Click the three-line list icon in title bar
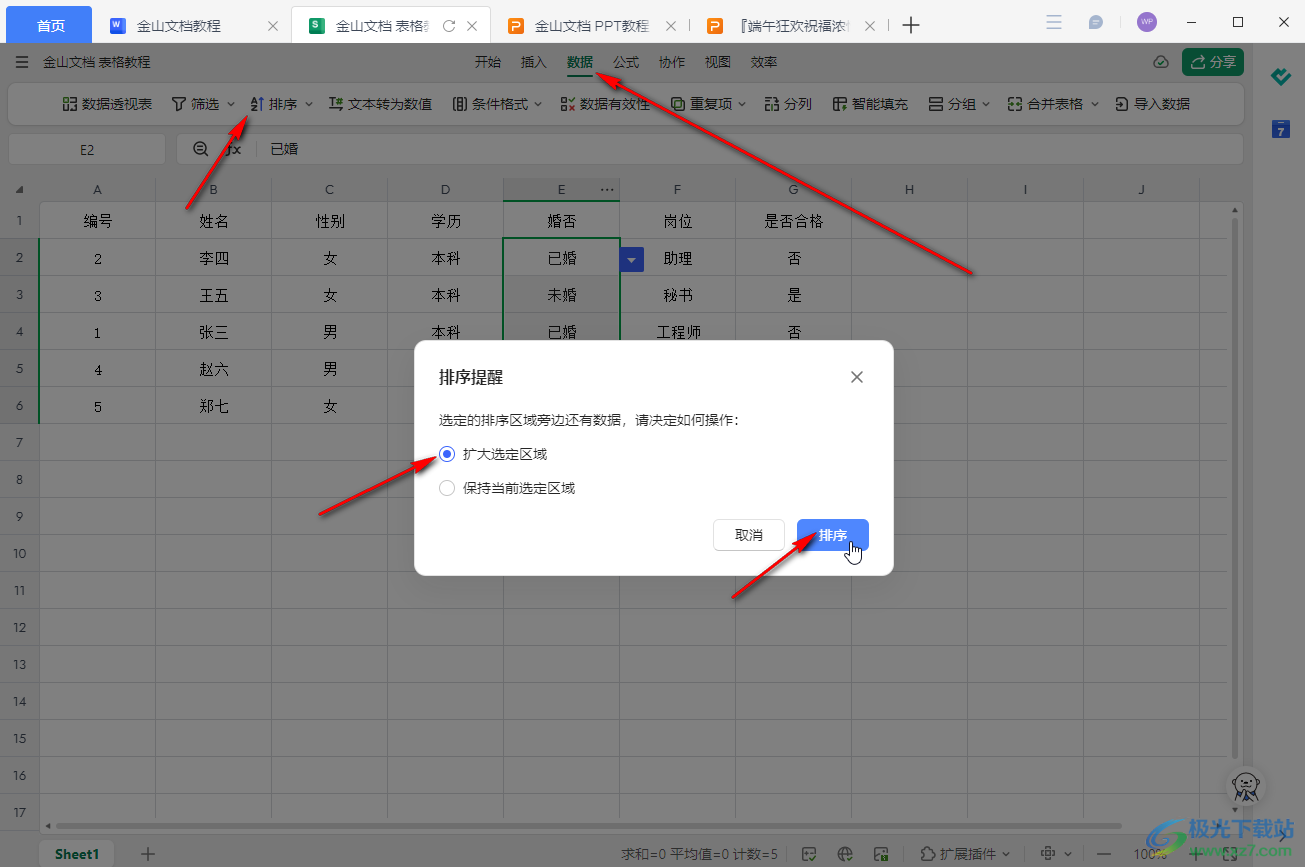The image size is (1305, 867). tap(1053, 22)
